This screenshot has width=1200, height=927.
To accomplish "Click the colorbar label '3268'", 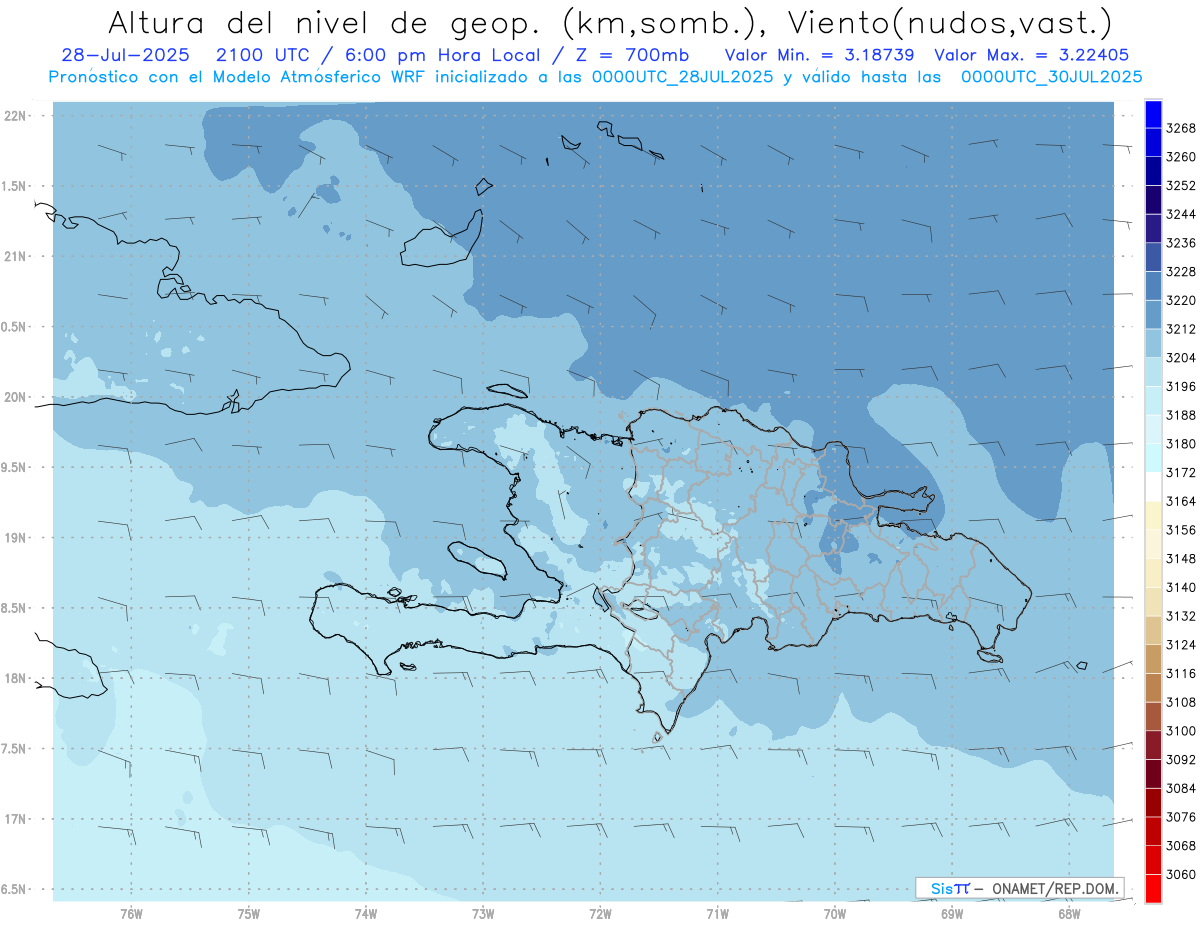I will [1180, 128].
